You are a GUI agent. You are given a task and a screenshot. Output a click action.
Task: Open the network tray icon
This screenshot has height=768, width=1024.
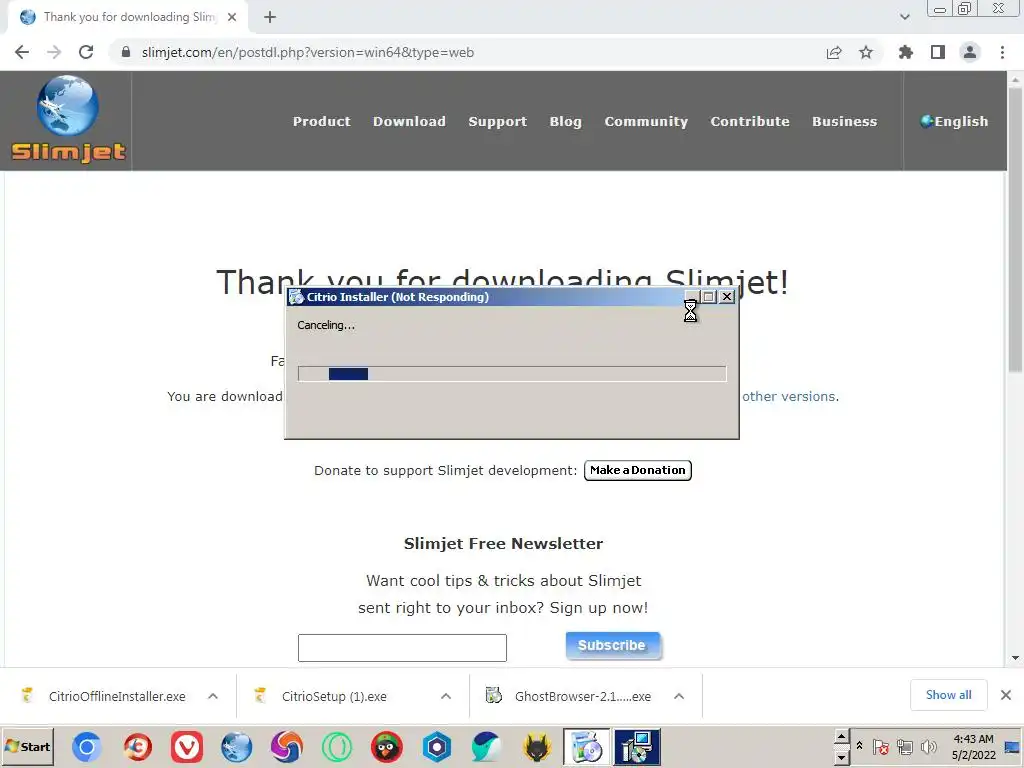(904, 747)
